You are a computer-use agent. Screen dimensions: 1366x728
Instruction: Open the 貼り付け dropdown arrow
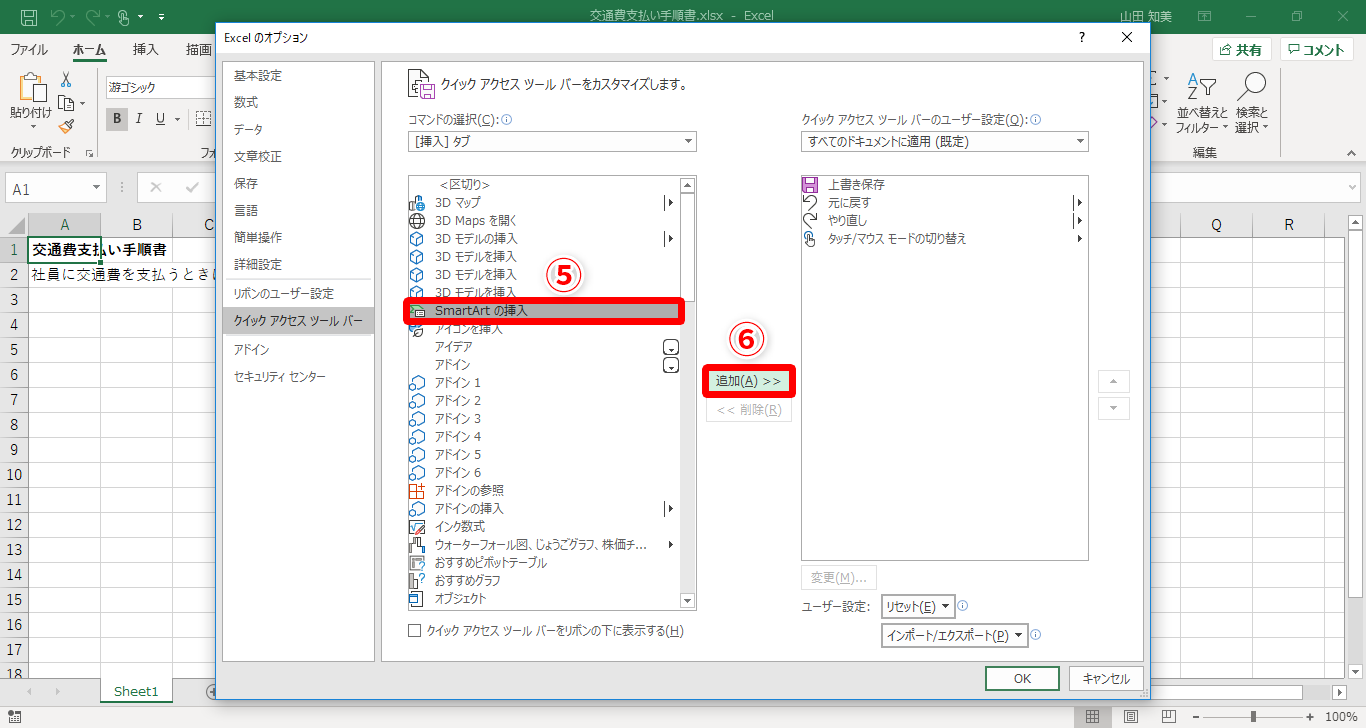pos(31,127)
